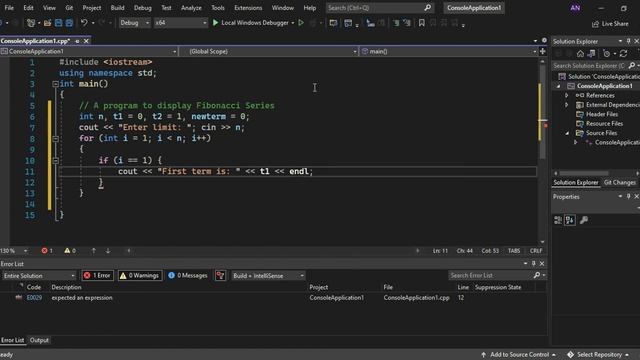Toggle the 0 Warnings filter button
The width and height of the screenshot is (640, 360).
[x=140, y=276]
